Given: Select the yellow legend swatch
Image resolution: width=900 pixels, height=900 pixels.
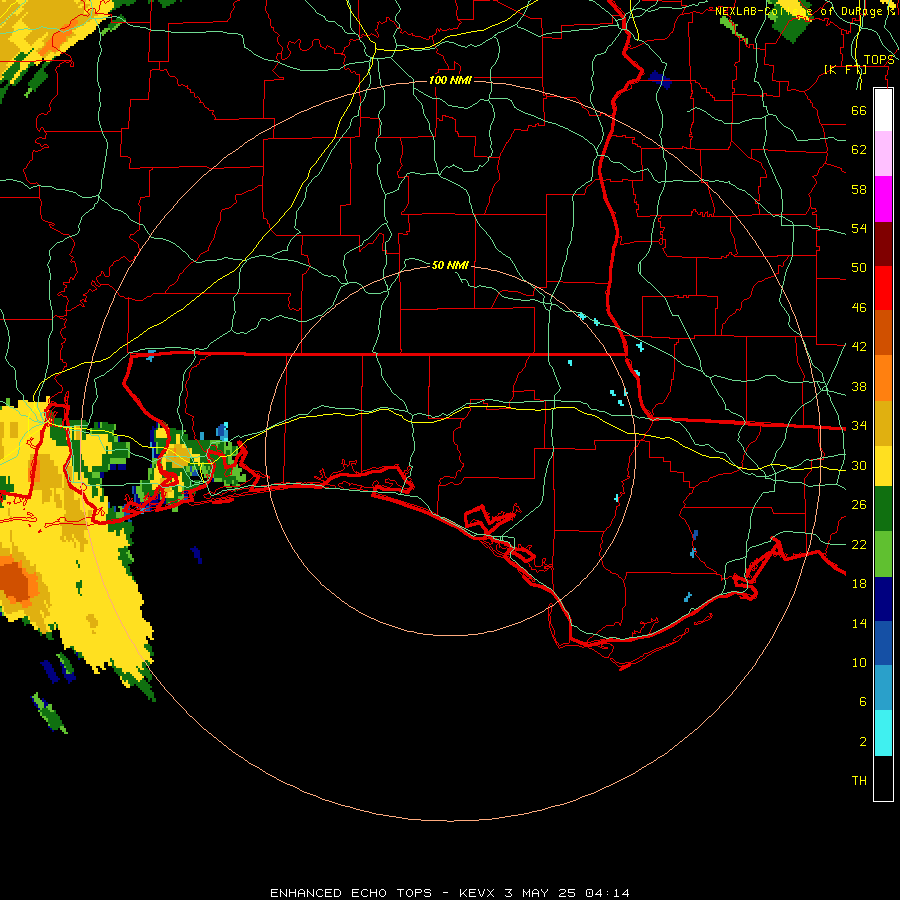Looking at the screenshot, I should (x=883, y=466).
